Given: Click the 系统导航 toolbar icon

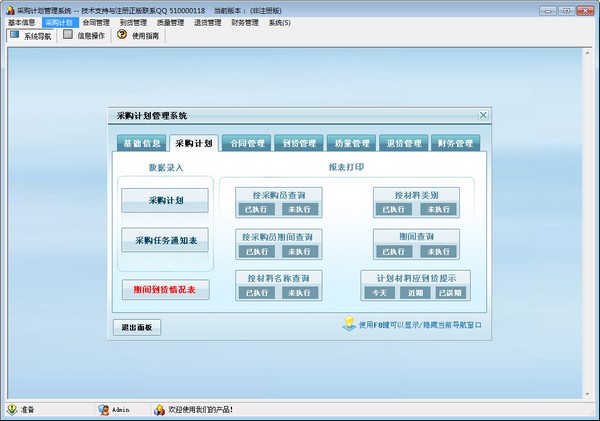Looking at the screenshot, I should coord(14,34).
